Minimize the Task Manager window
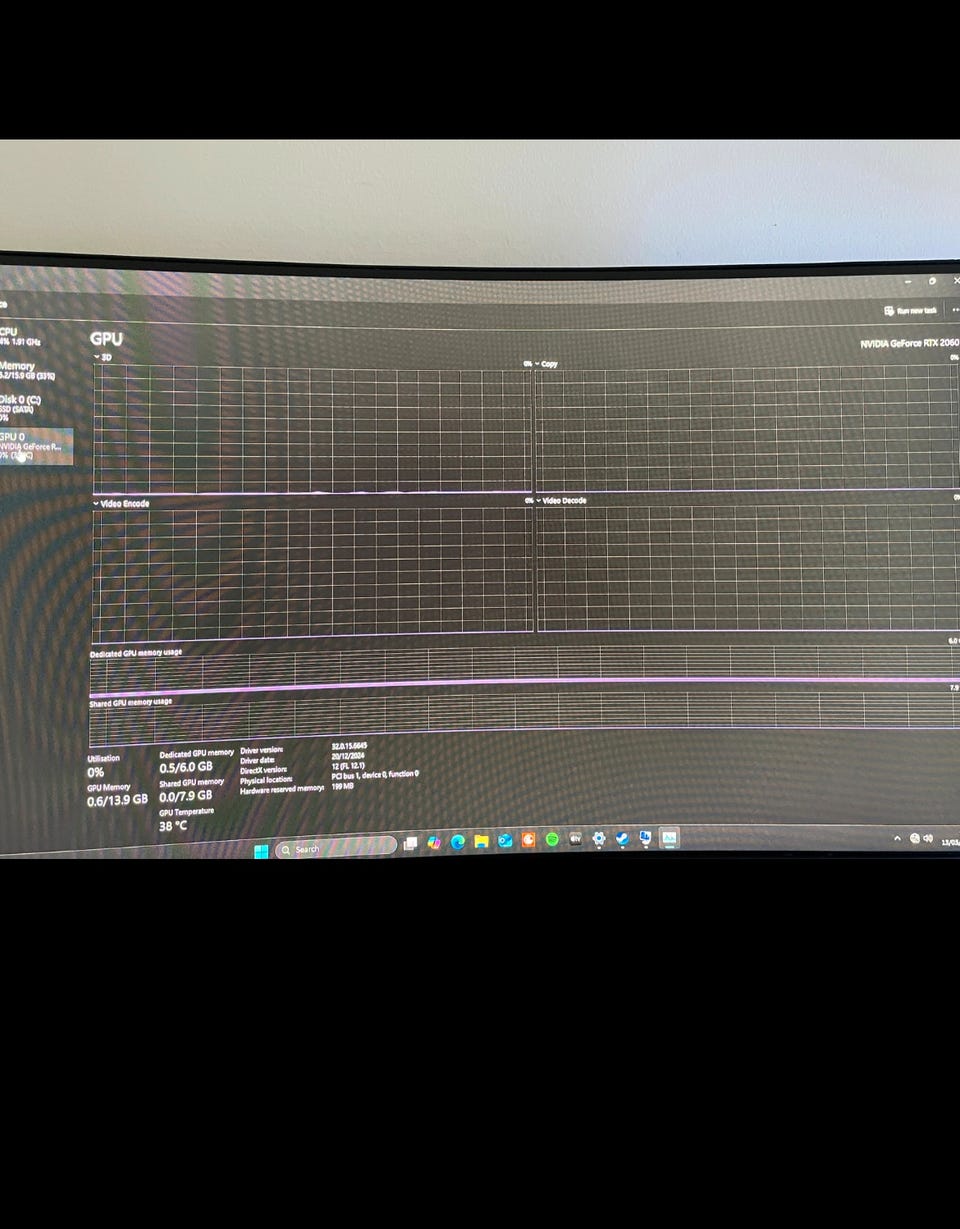This screenshot has height=1229, width=960. [907, 281]
